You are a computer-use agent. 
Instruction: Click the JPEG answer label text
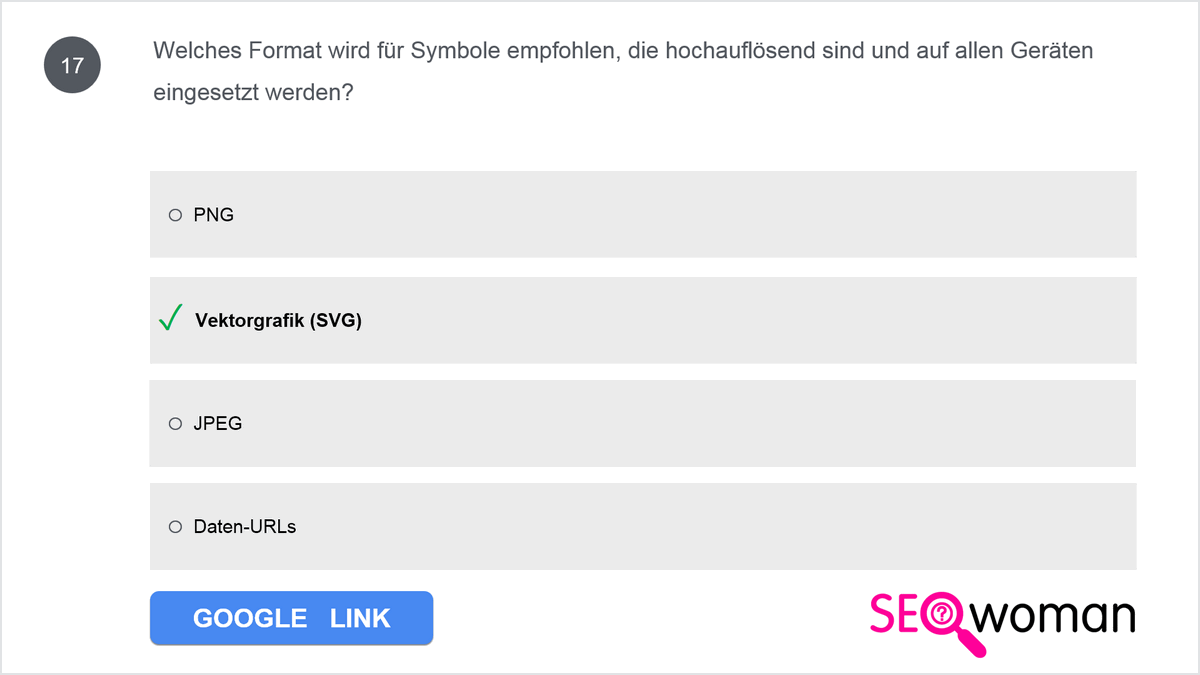click(217, 424)
